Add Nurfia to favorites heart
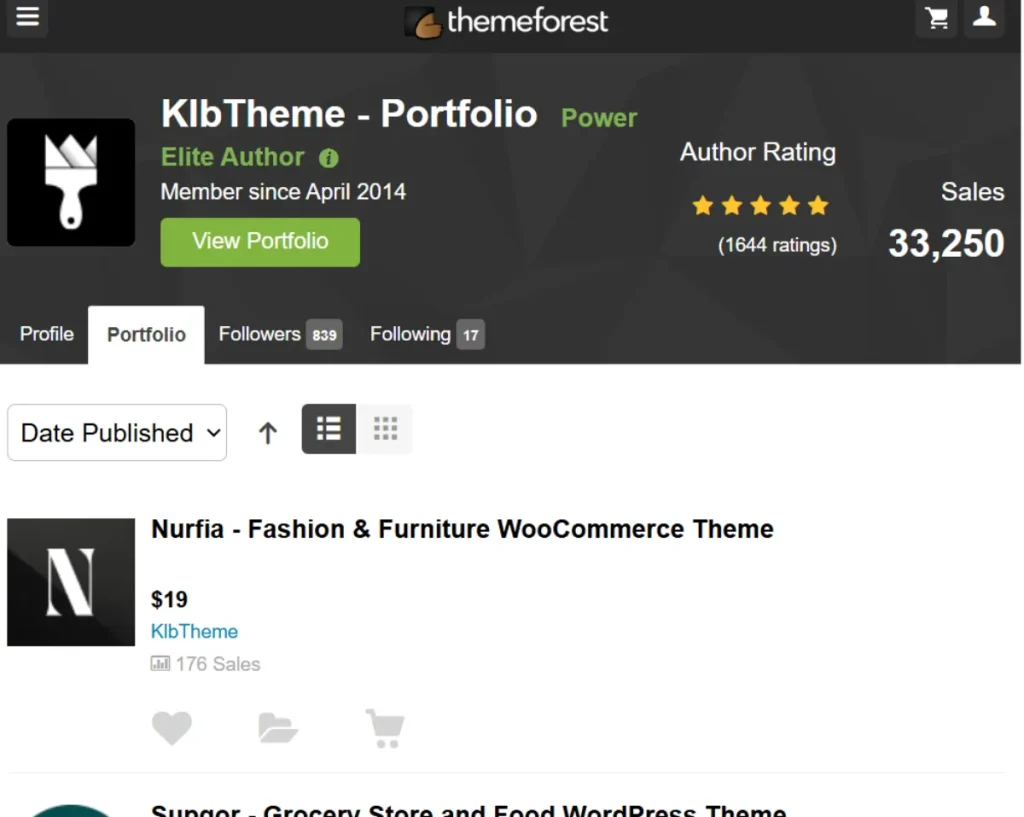The image size is (1024, 817). (172, 728)
